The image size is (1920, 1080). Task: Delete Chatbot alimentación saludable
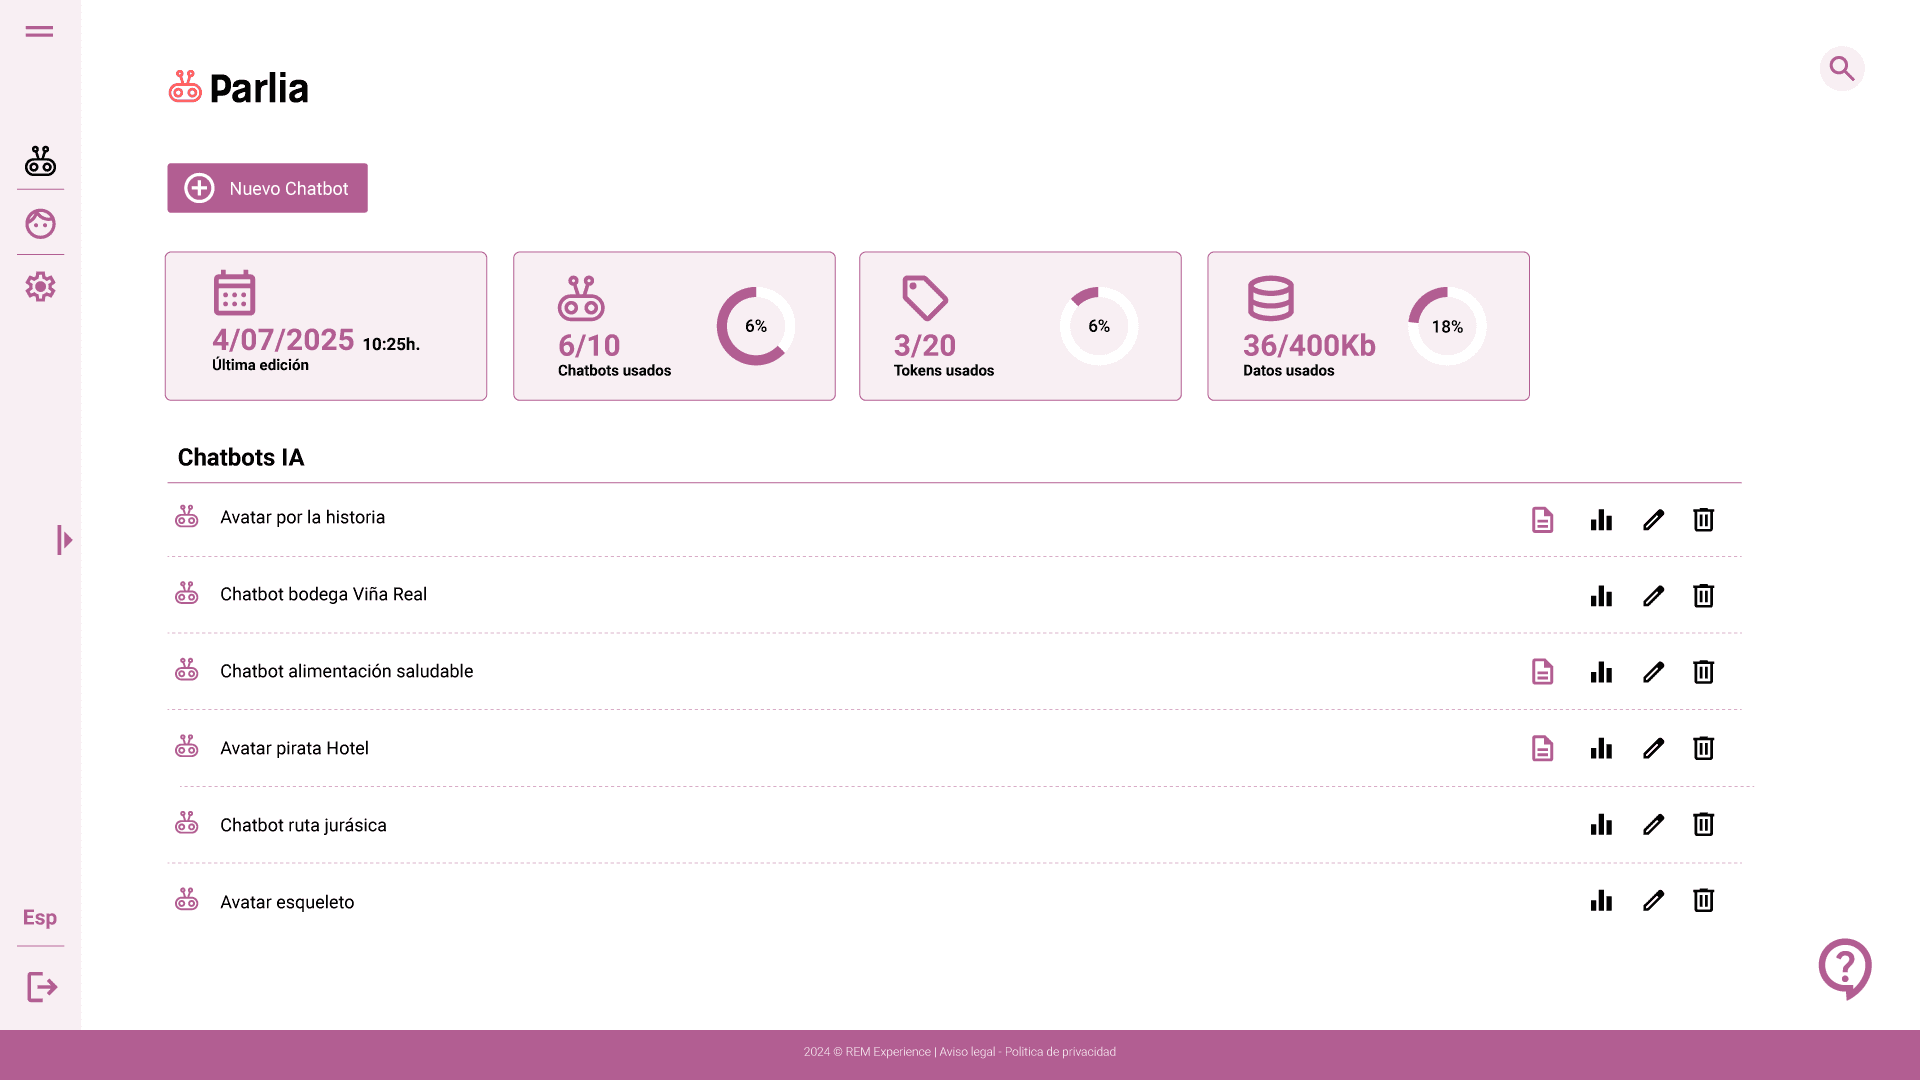[1703, 672]
